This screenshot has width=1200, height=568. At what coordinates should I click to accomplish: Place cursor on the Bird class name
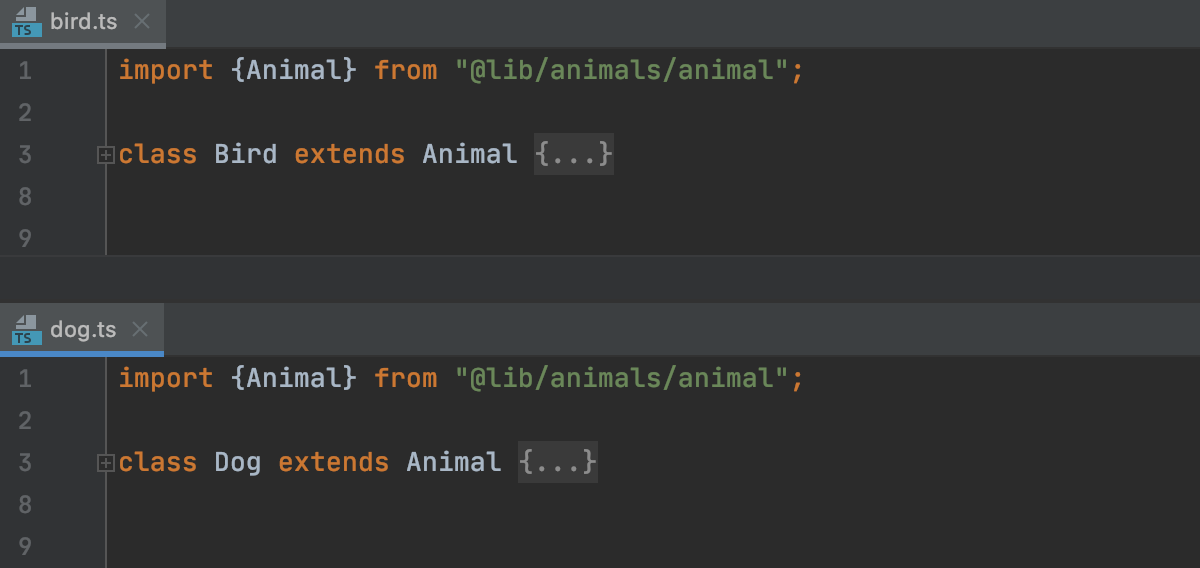pos(245,155)
